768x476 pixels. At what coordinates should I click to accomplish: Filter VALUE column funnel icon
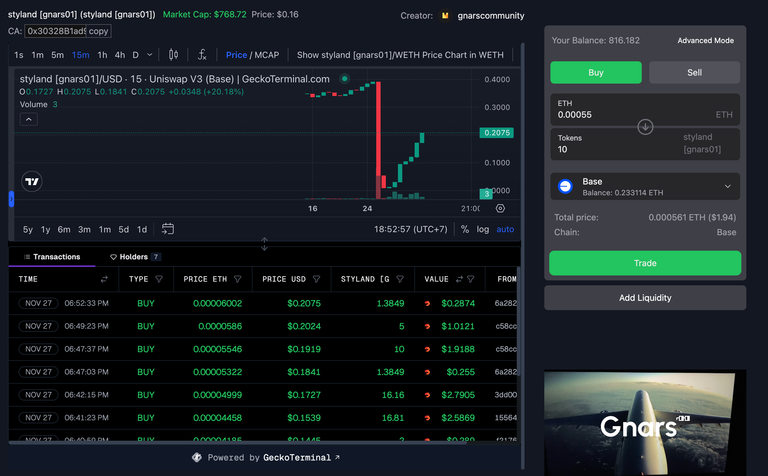point(471,279)
